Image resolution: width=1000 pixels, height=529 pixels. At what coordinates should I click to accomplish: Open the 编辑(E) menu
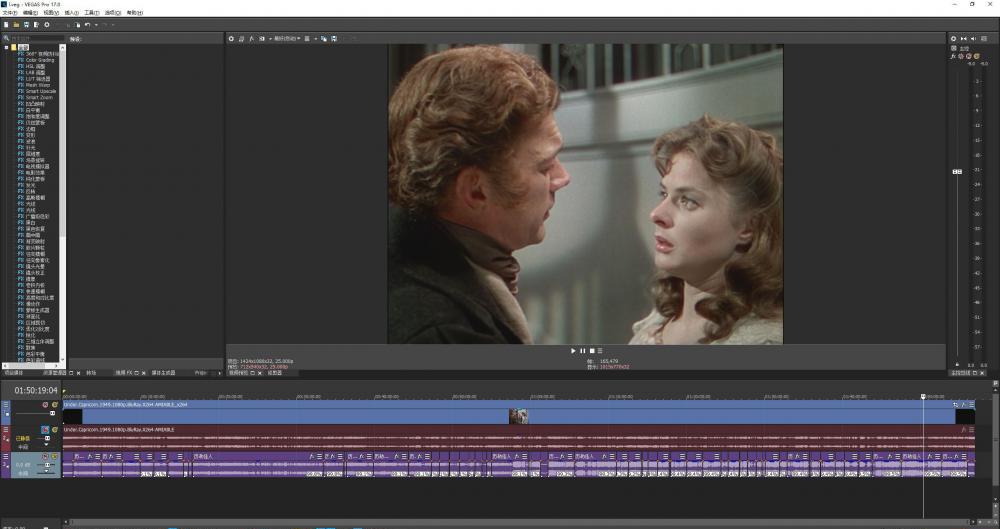click(x=30, y=13)
